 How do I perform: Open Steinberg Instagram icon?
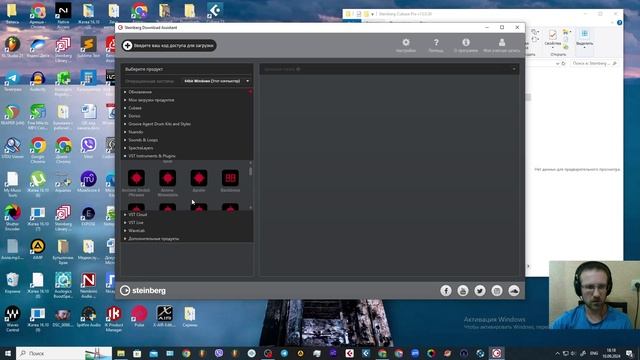point(497,291)
